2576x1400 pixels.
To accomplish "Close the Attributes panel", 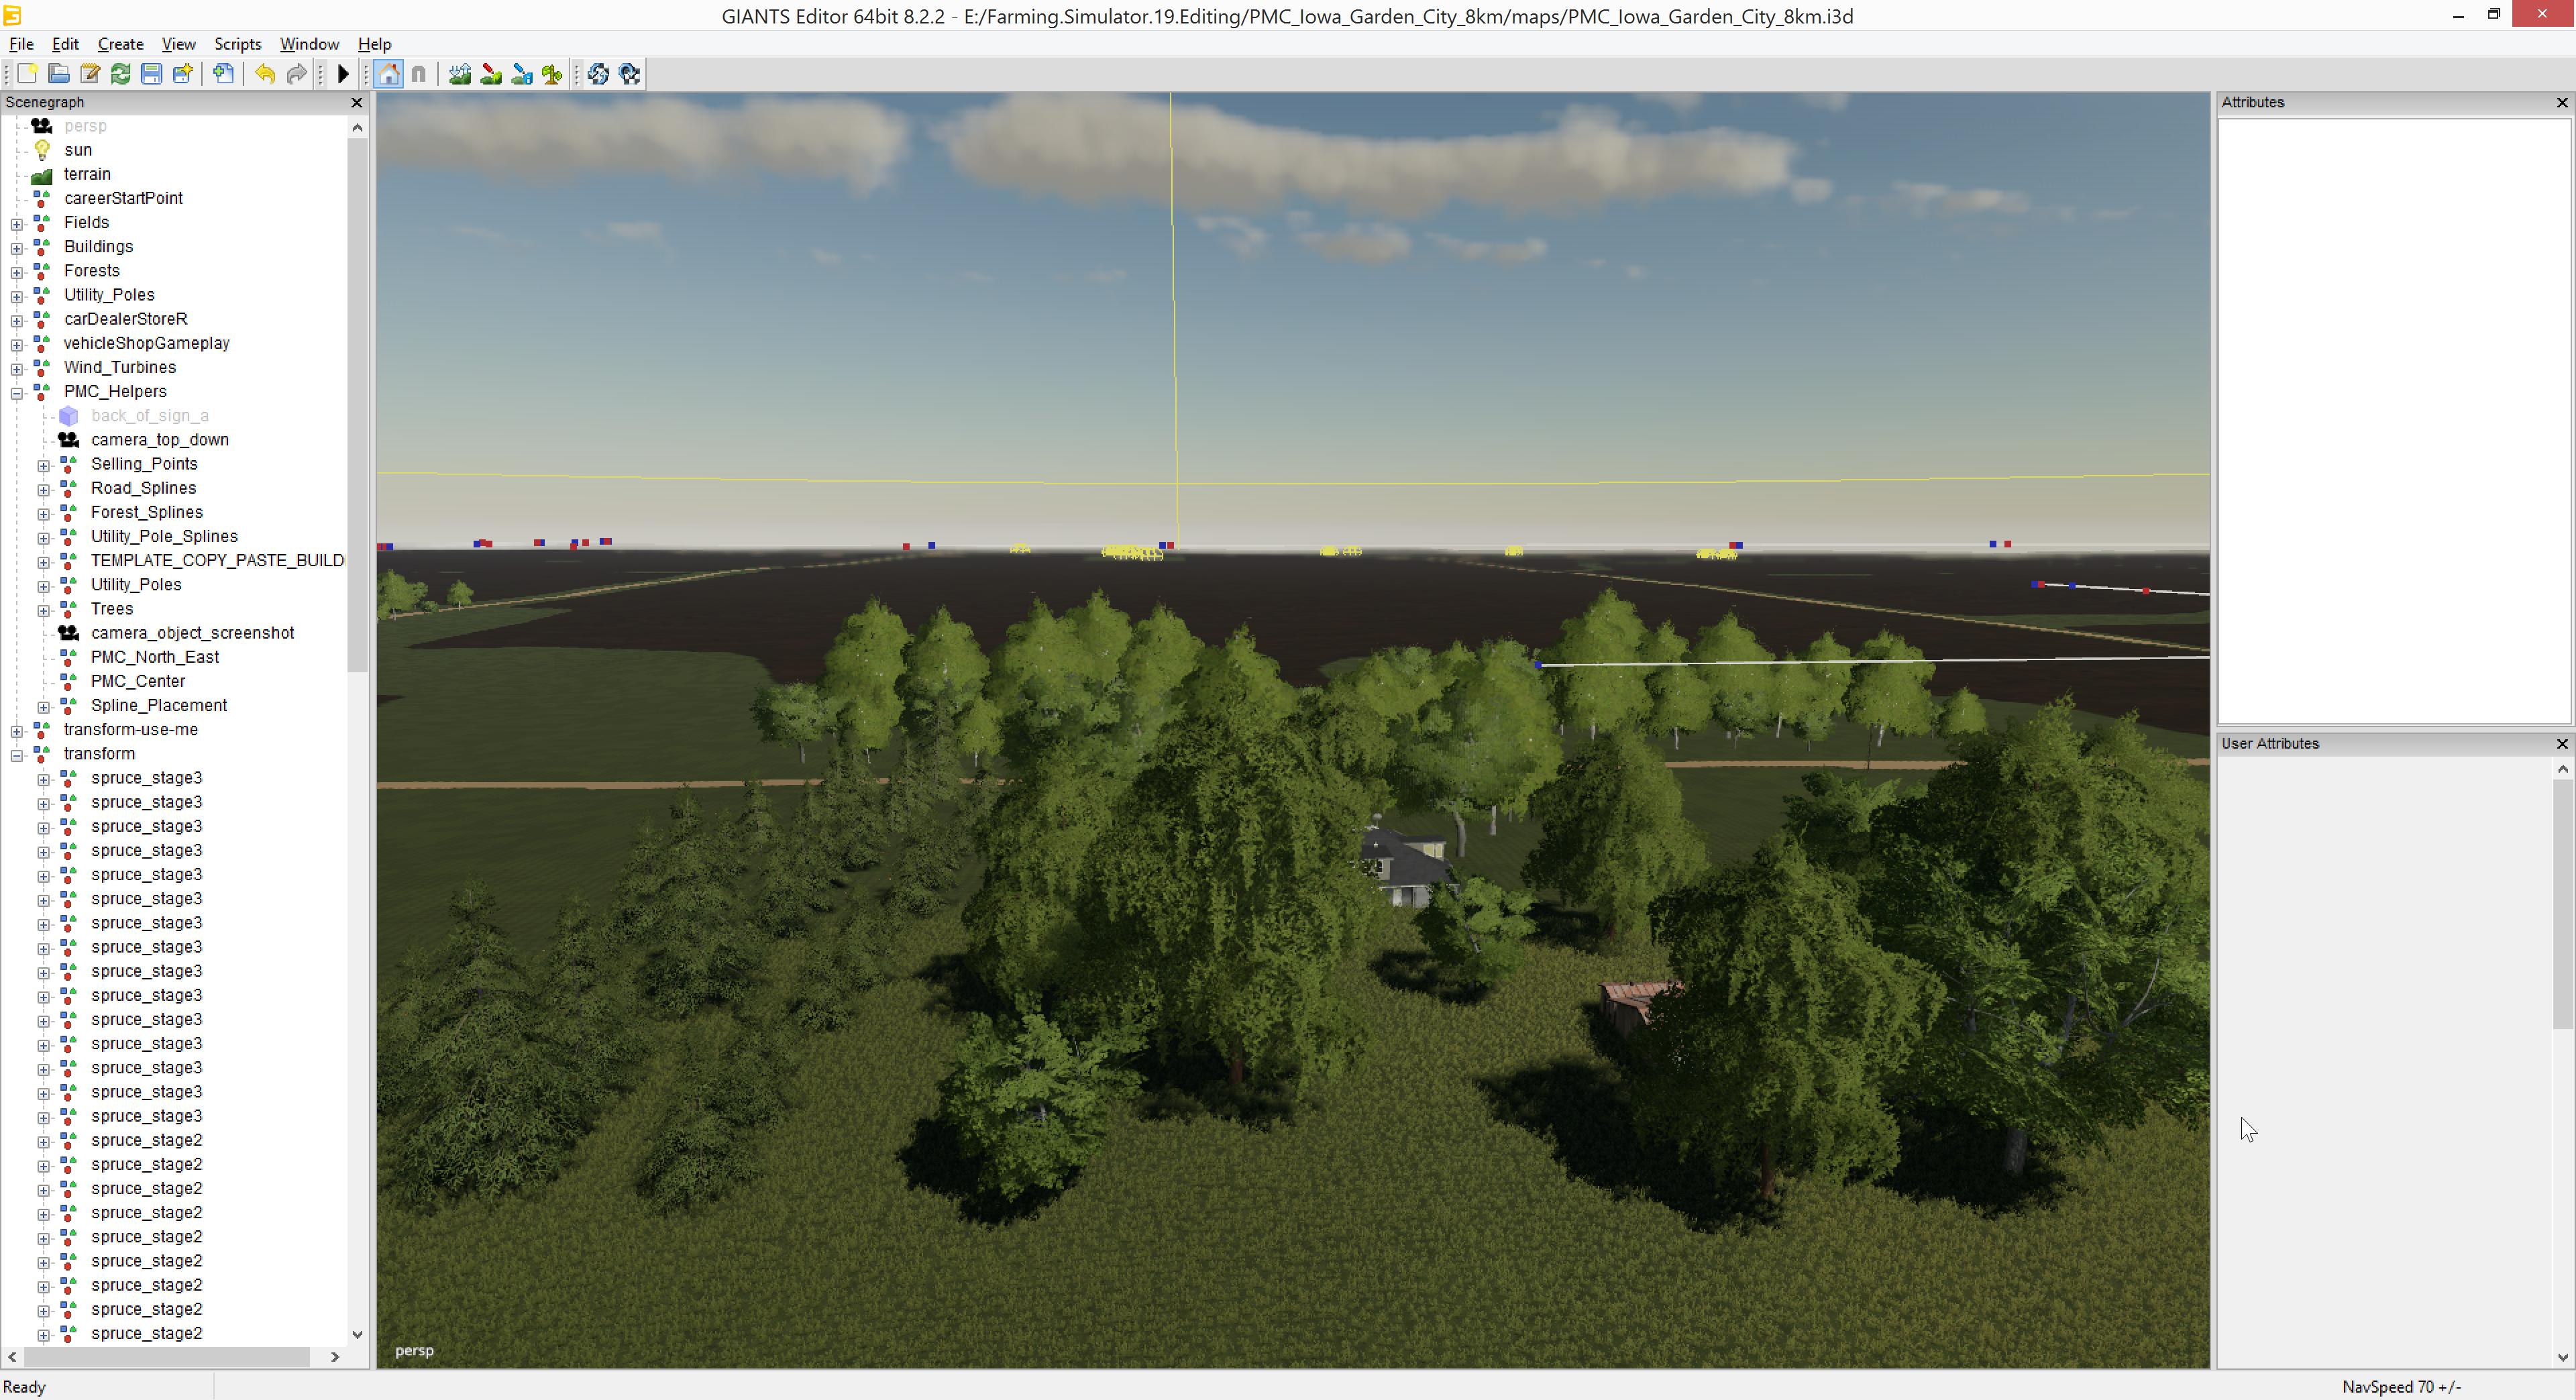I will pyautogui.click(x=2562, y=103).
